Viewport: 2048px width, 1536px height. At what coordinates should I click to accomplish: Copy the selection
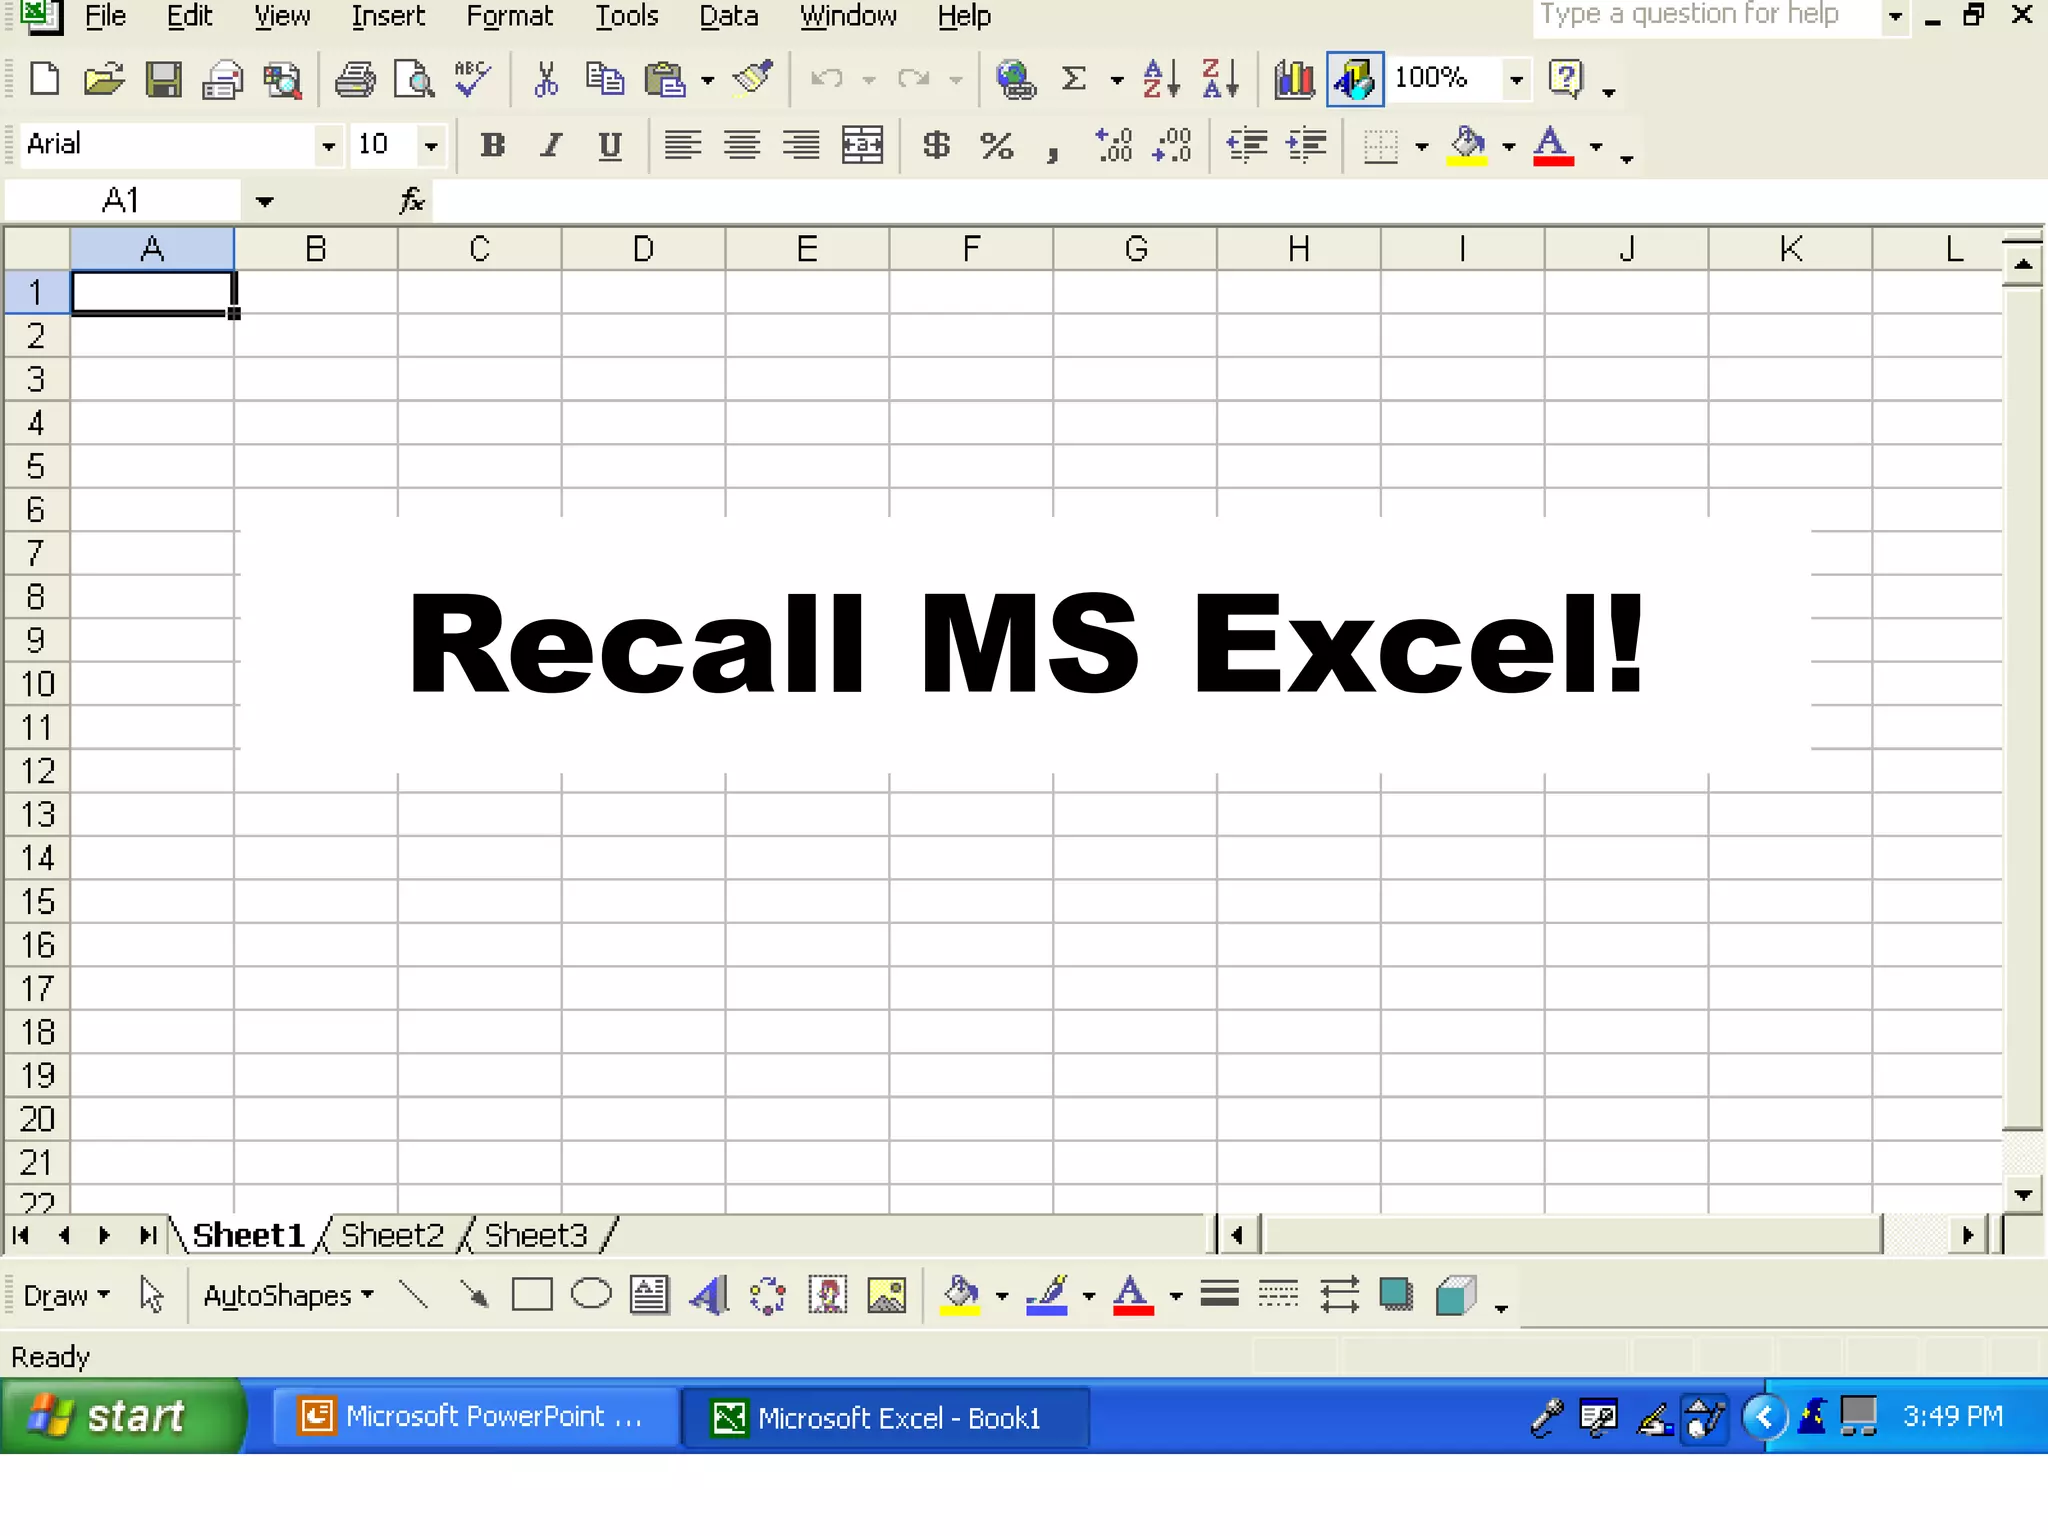tap(605, 79)
